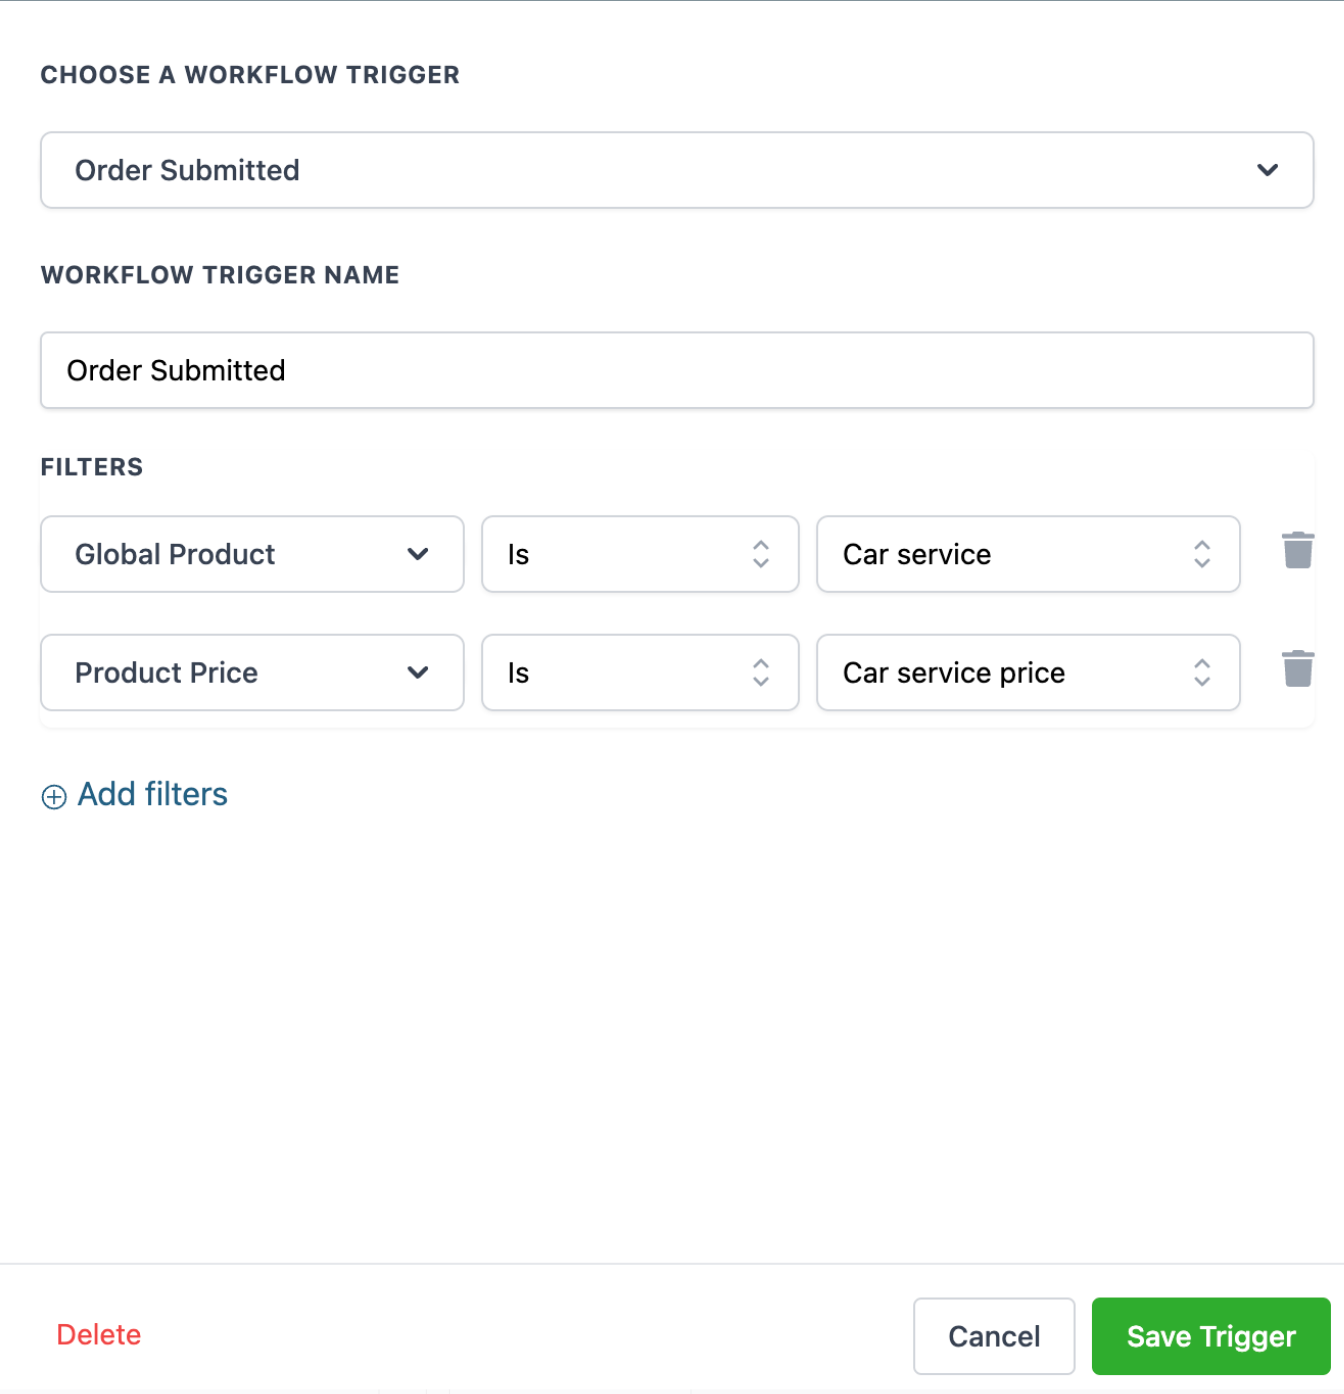Click the green Save Trigger button
The image size is (1344, 1394).
pyautogui.click(x=1210, y=1336)
